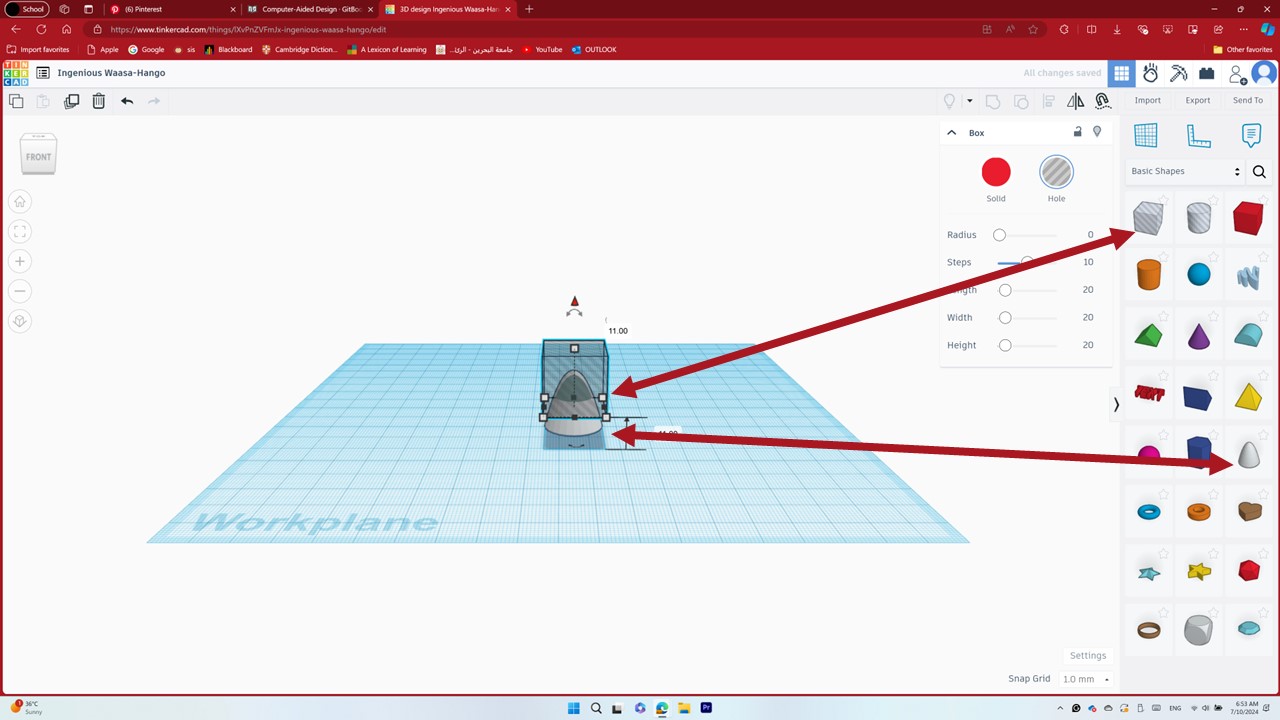Click the Align tool icon

coord(1048,101)
